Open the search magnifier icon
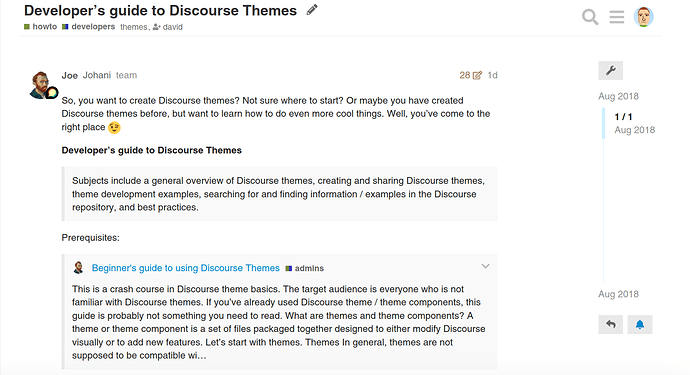The height and width of the screenshot is (375, 690). pos(590,17)
